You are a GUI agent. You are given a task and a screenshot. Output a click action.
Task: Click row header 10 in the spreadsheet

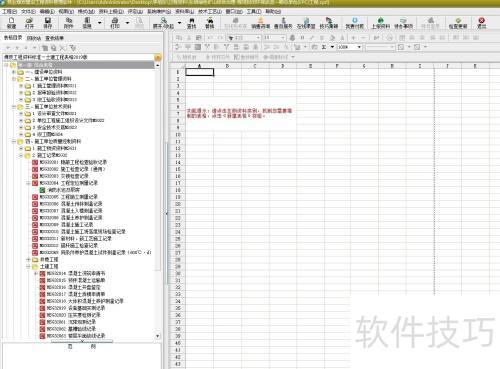(178, 135)
